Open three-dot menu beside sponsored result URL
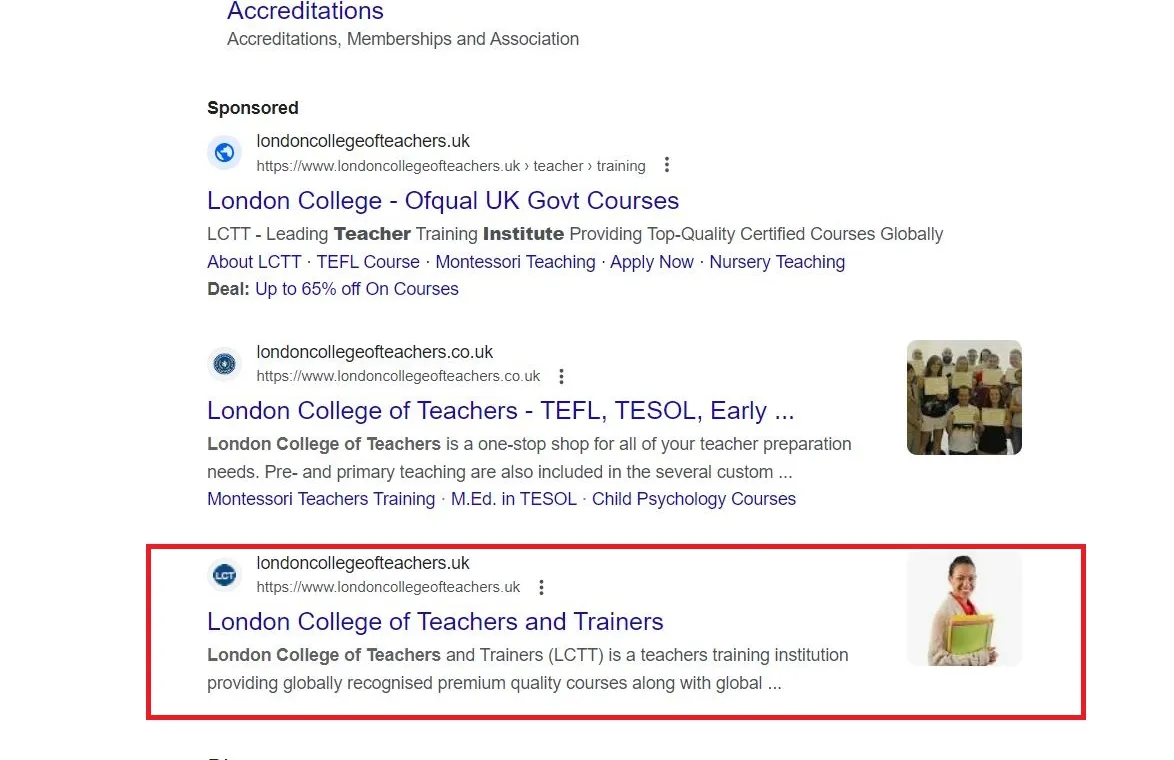Image resolution: width=1174 pixels, height=760 pixels. pos(666,165)
